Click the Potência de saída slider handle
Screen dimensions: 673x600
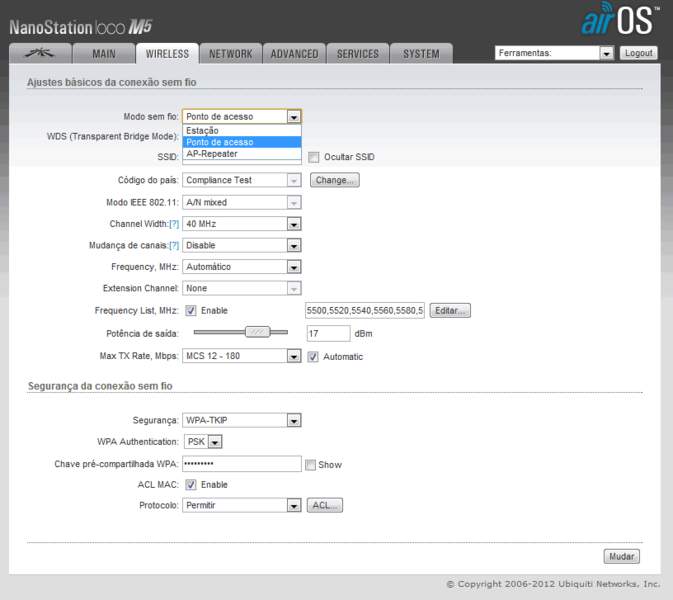click(x=258, y=332)
